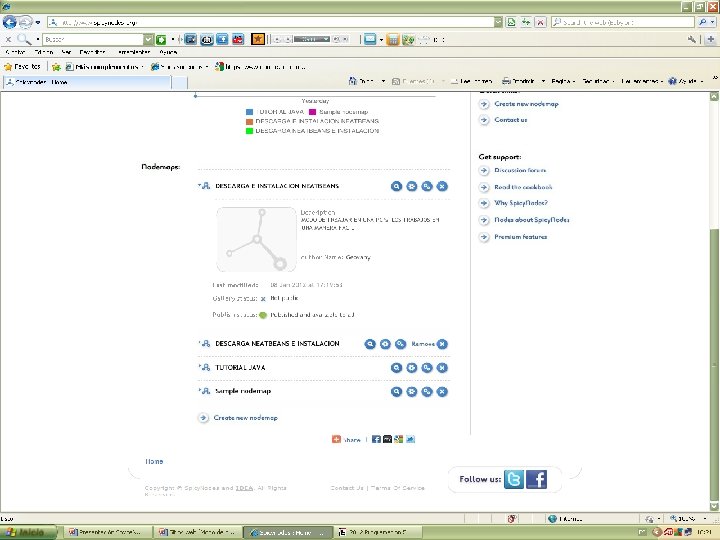Click blue TUTORIAL JAVA legend swatch
The image size is (720, 540).
[249, 112]
